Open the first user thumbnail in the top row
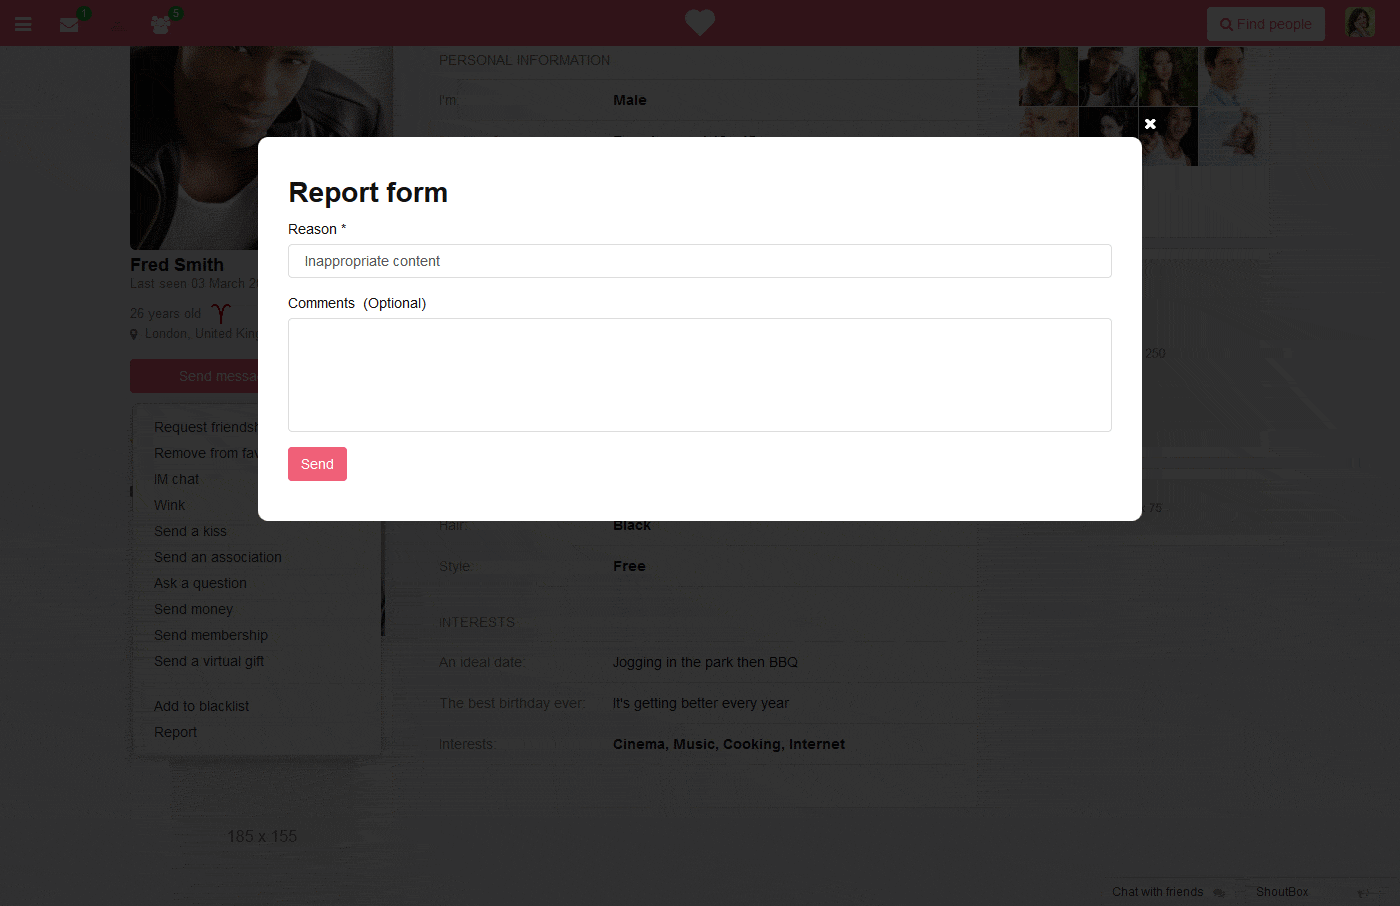1400x906 pixels. pyautogui.click(x=1048, y=76)
